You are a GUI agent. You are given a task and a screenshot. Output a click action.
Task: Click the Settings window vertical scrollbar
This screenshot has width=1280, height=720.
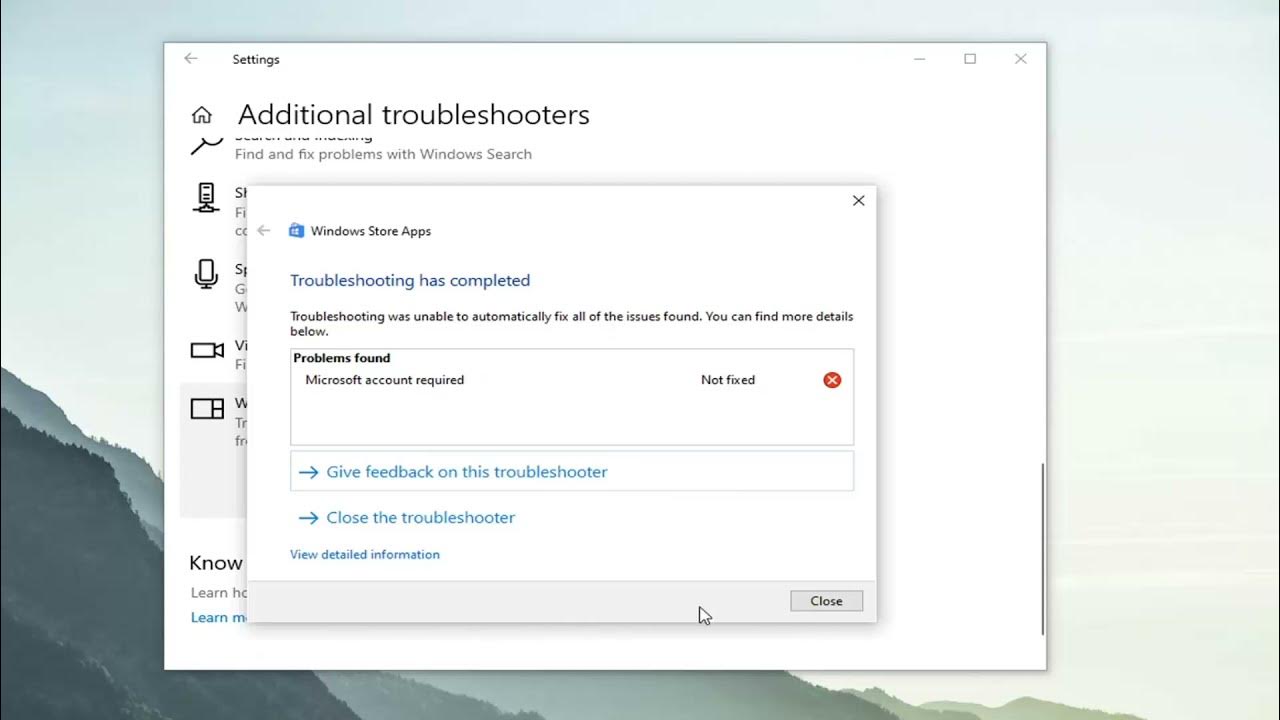coord(1042,548)
